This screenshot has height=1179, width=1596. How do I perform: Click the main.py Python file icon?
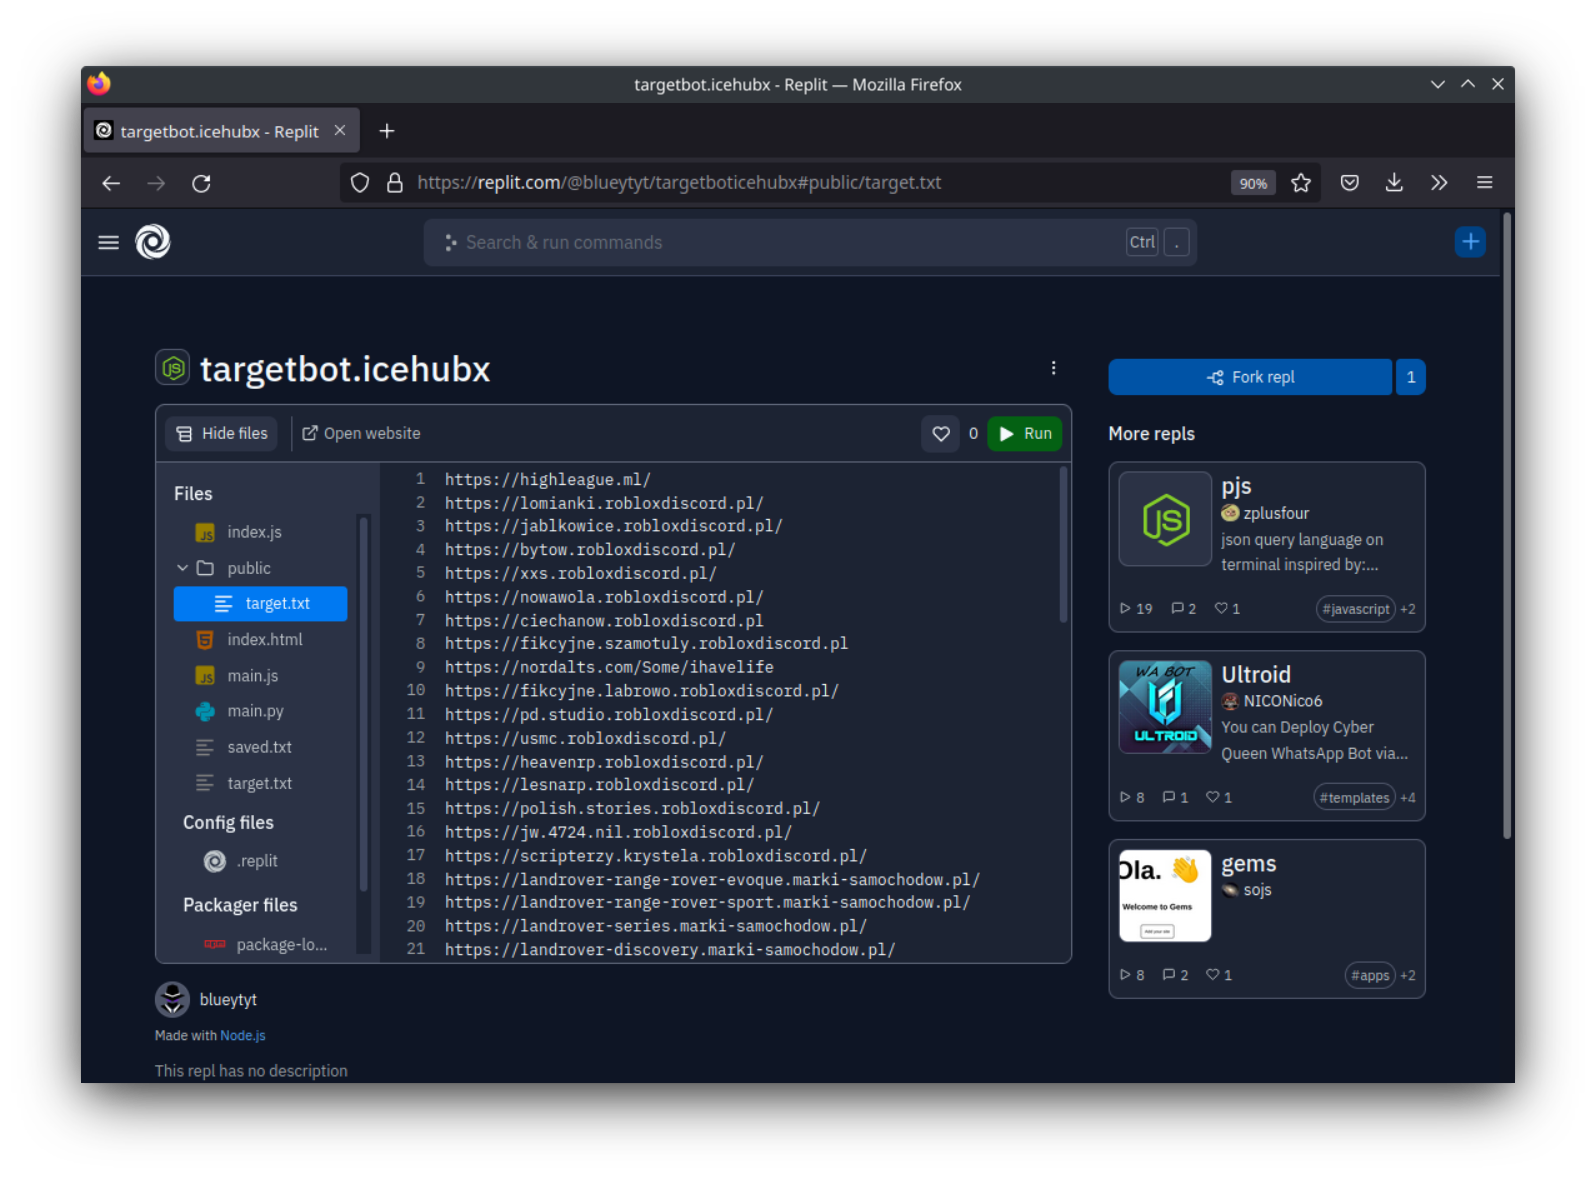[x=205, y=711]
